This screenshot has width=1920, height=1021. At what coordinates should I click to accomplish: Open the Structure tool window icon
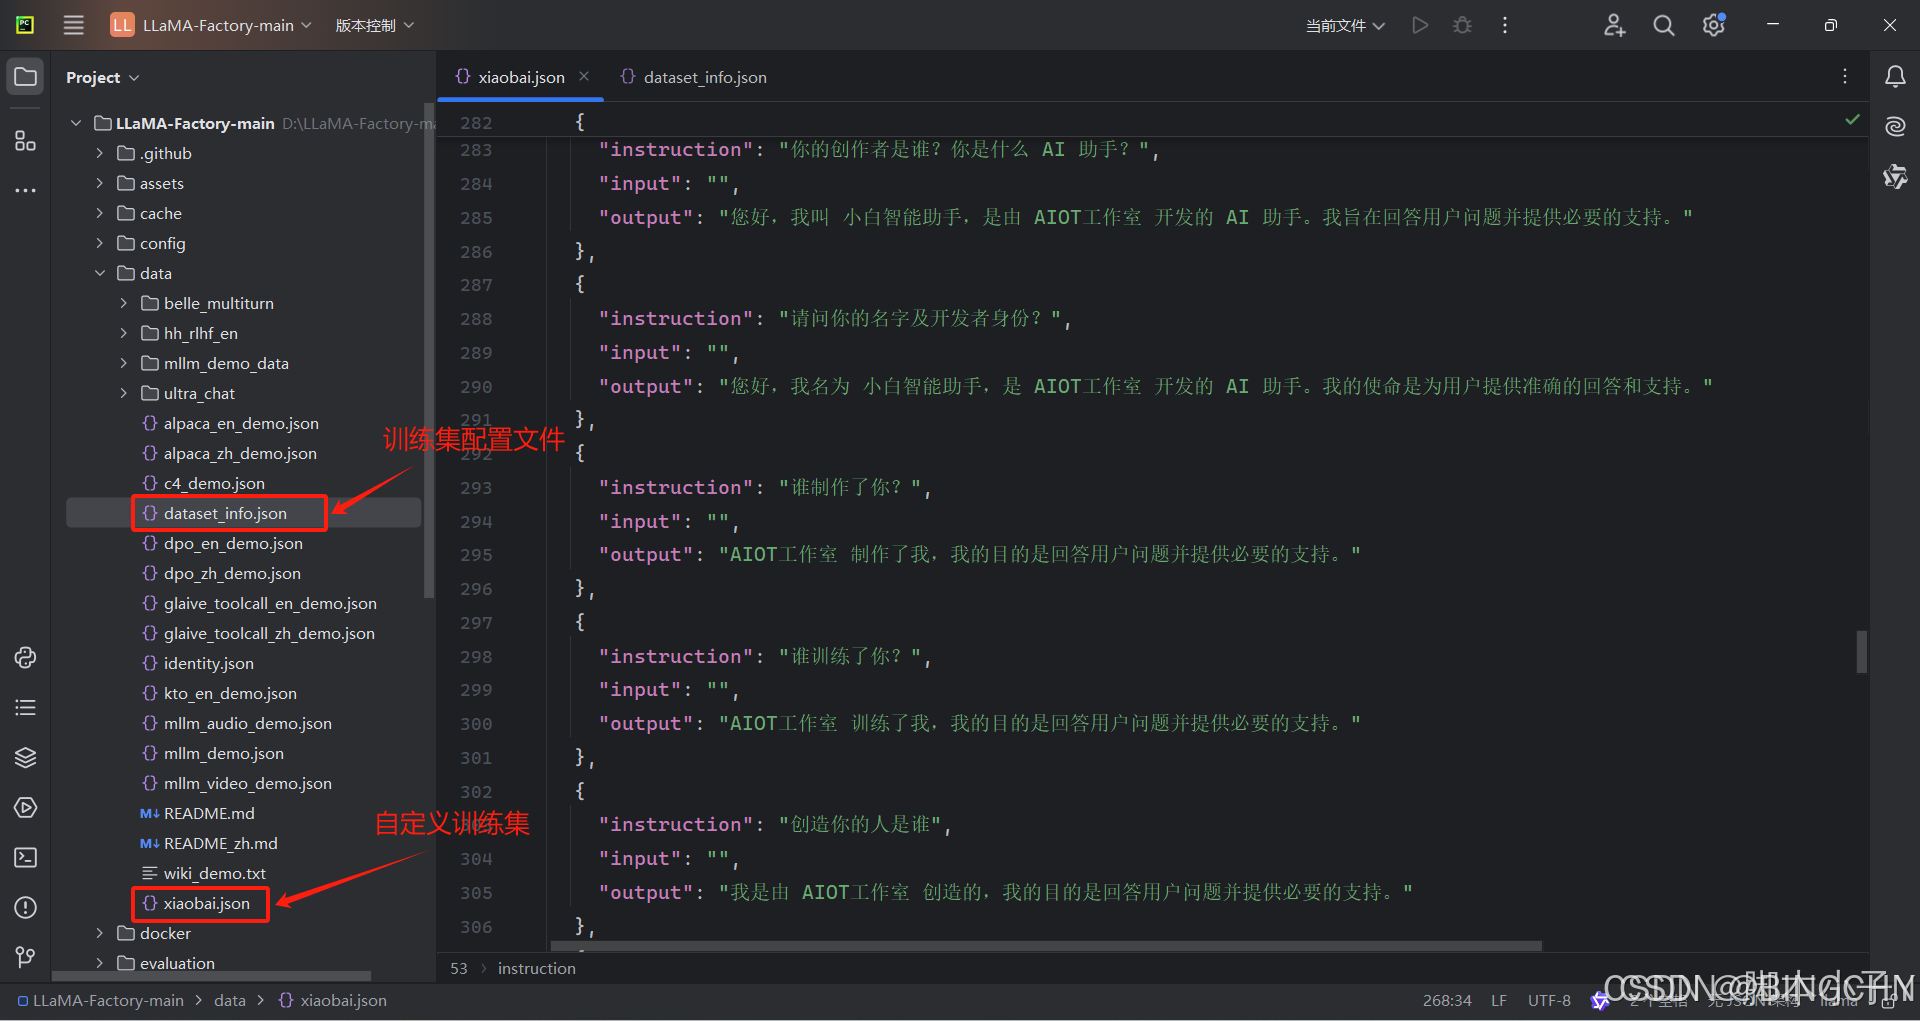click(26, 141)
